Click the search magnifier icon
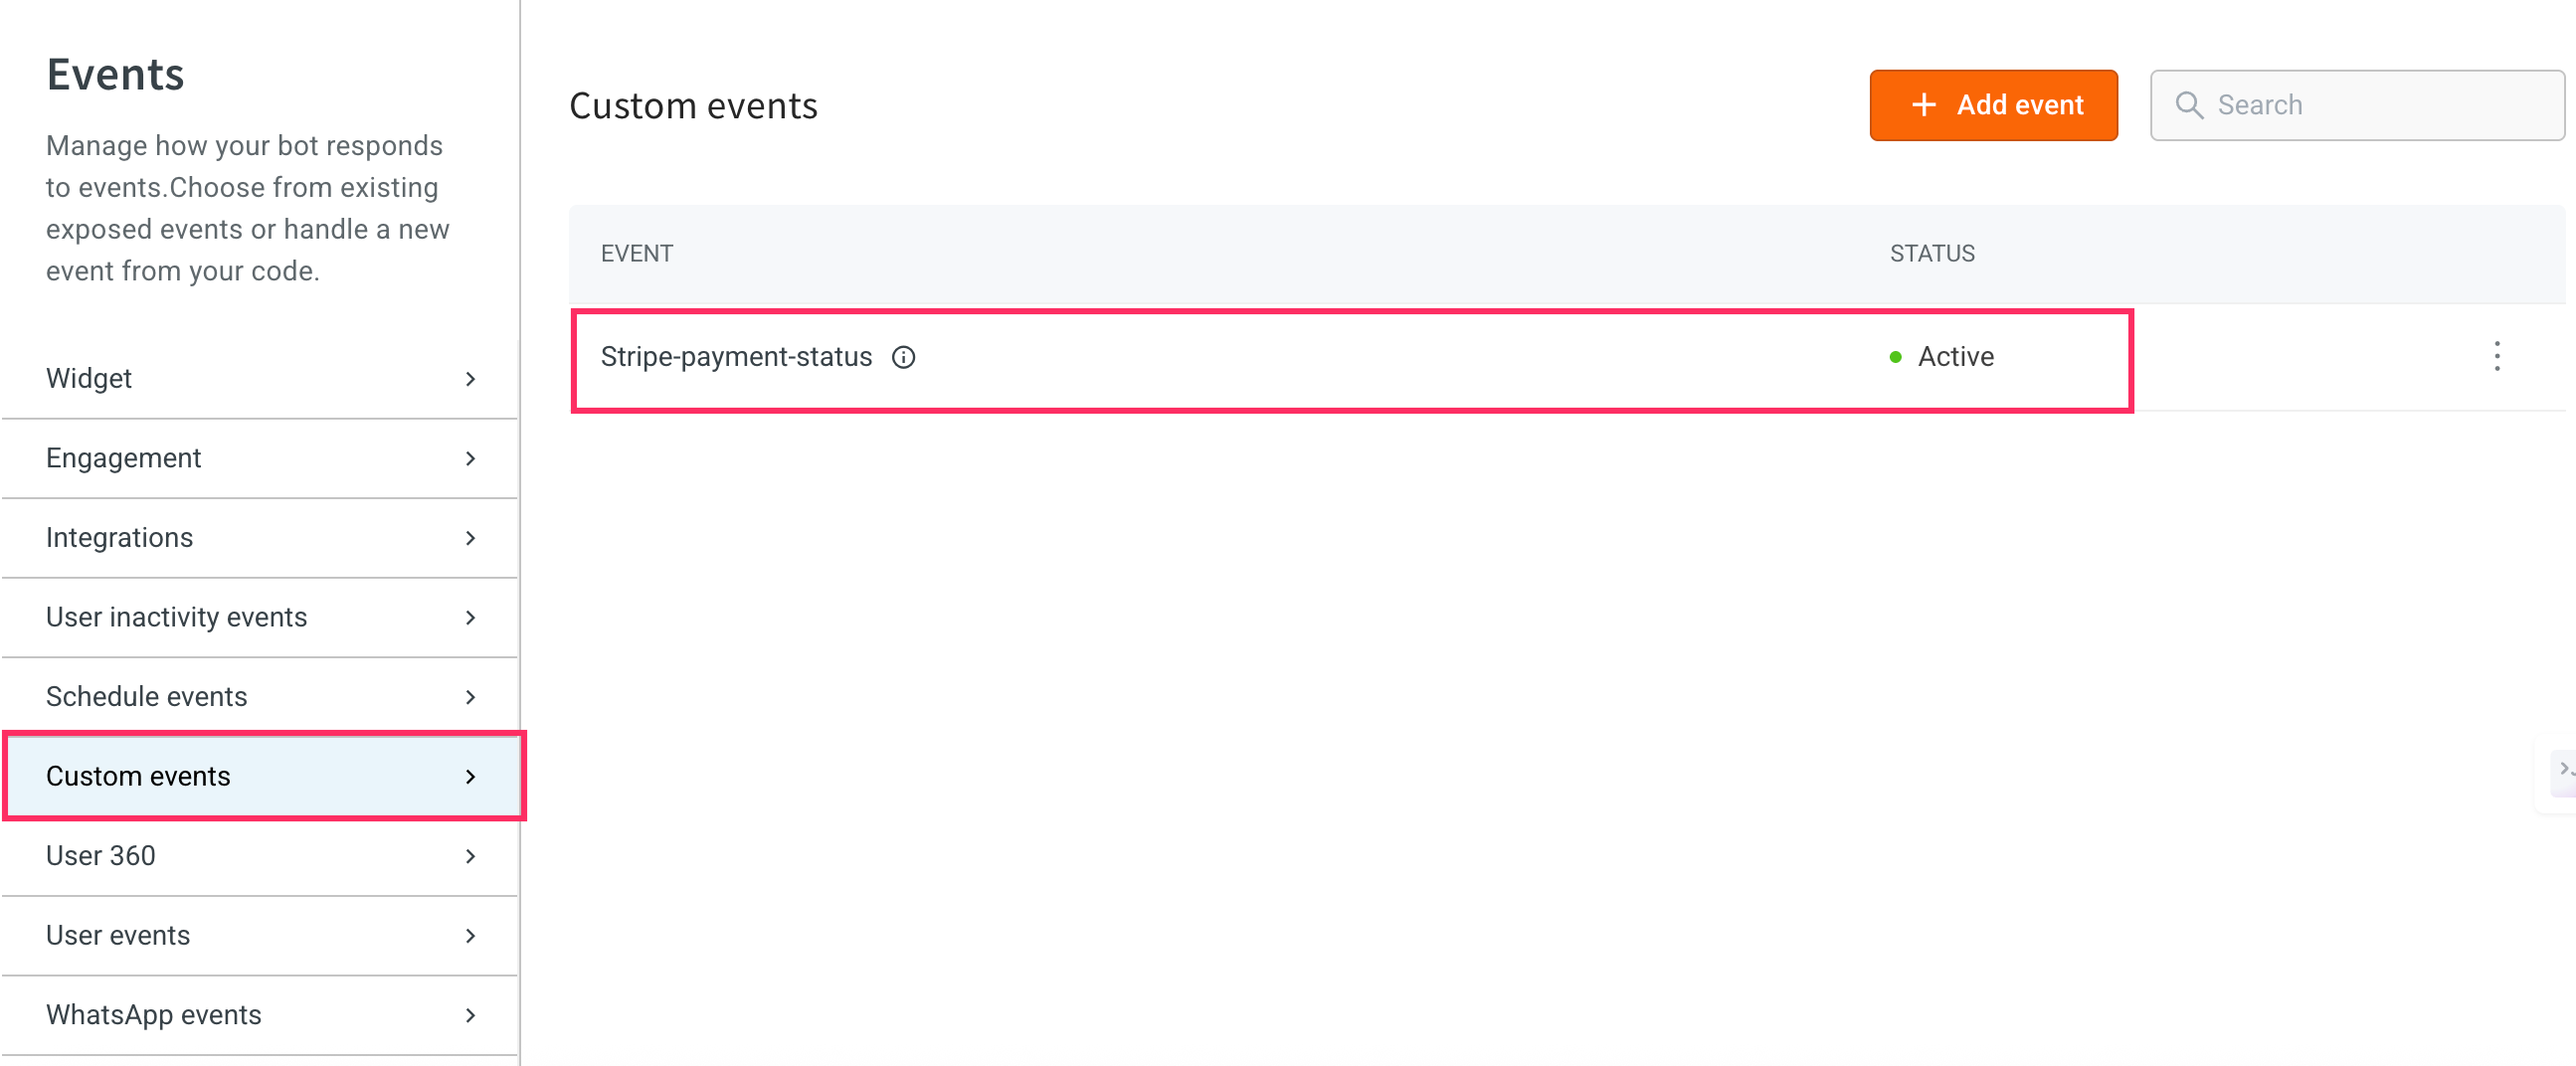The height and width of the screenshot is (1066, 2576). [2189, 105]
